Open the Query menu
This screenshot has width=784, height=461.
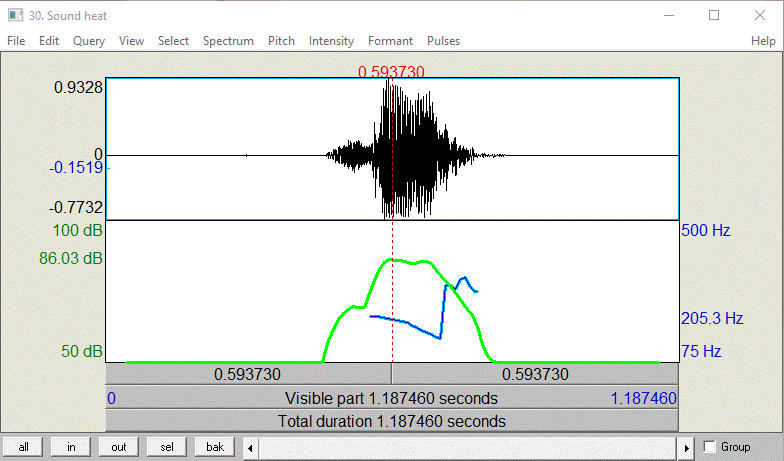pos(88,41)
